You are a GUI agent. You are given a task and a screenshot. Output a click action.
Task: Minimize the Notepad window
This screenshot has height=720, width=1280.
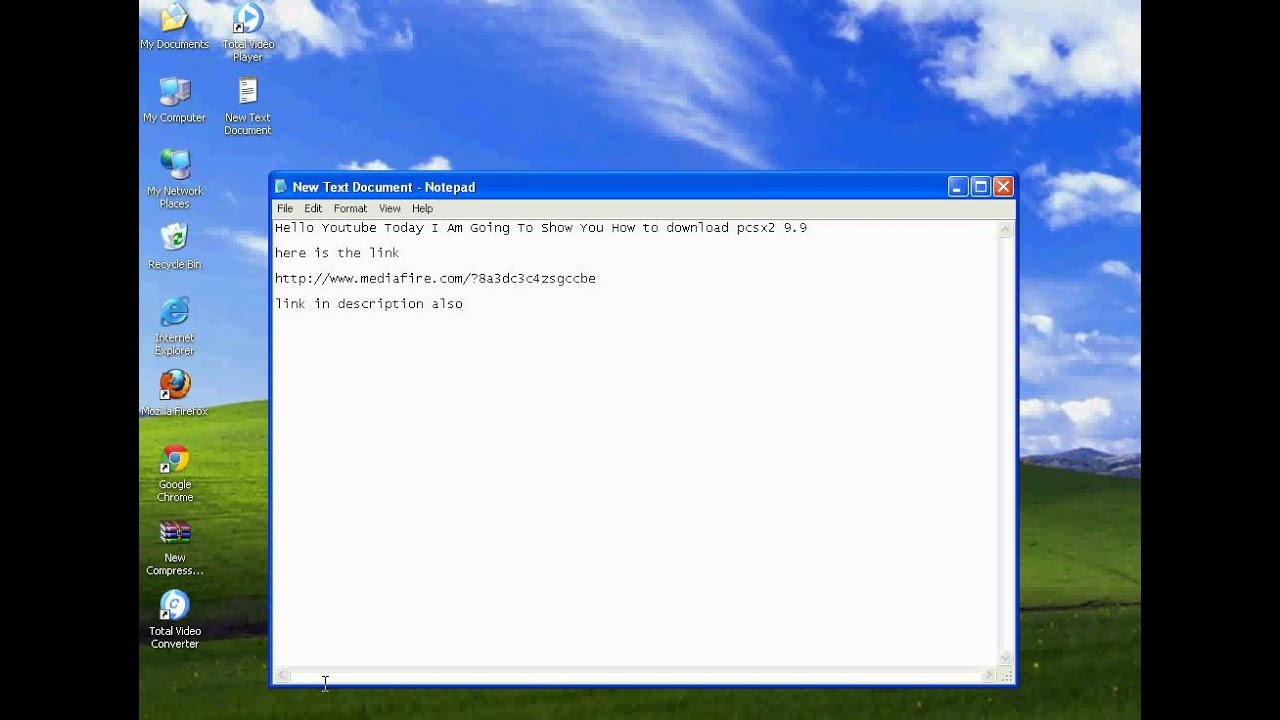tap(958, 187)
